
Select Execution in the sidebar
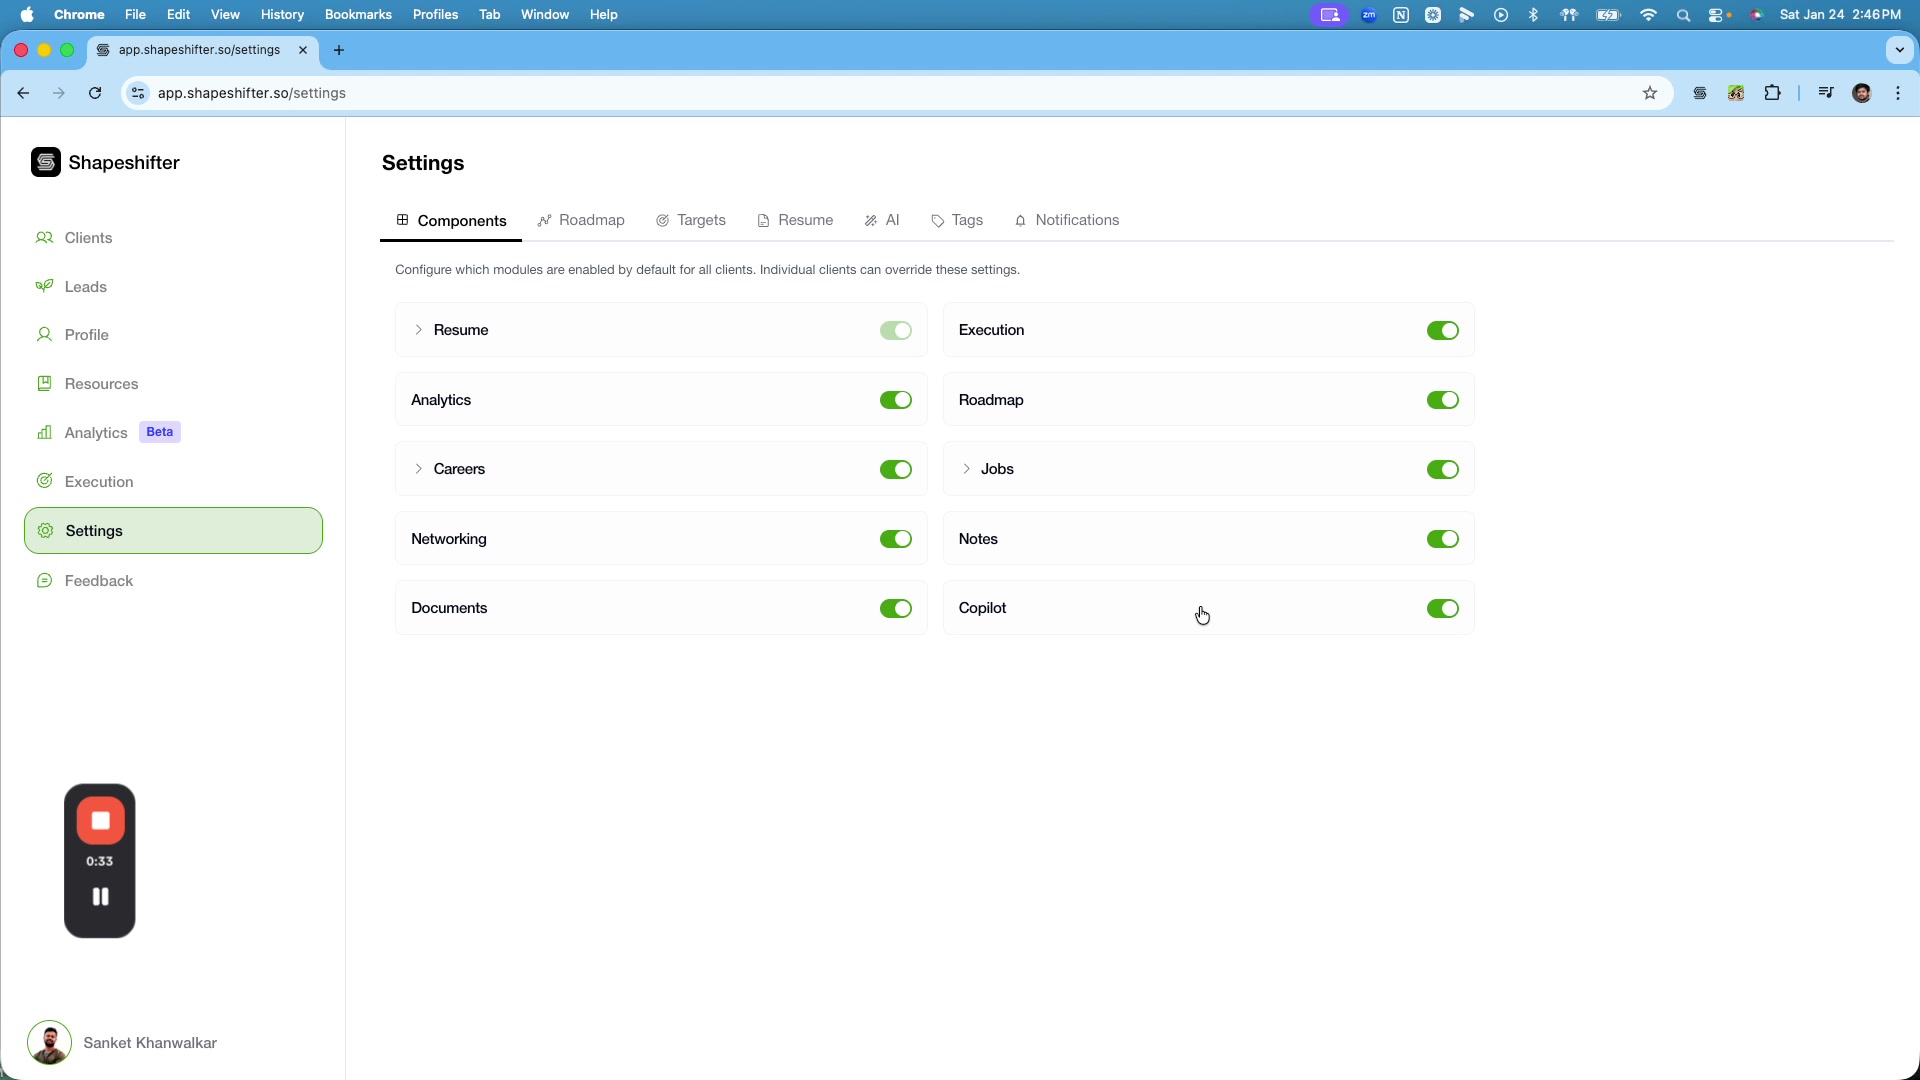[99, 481]
